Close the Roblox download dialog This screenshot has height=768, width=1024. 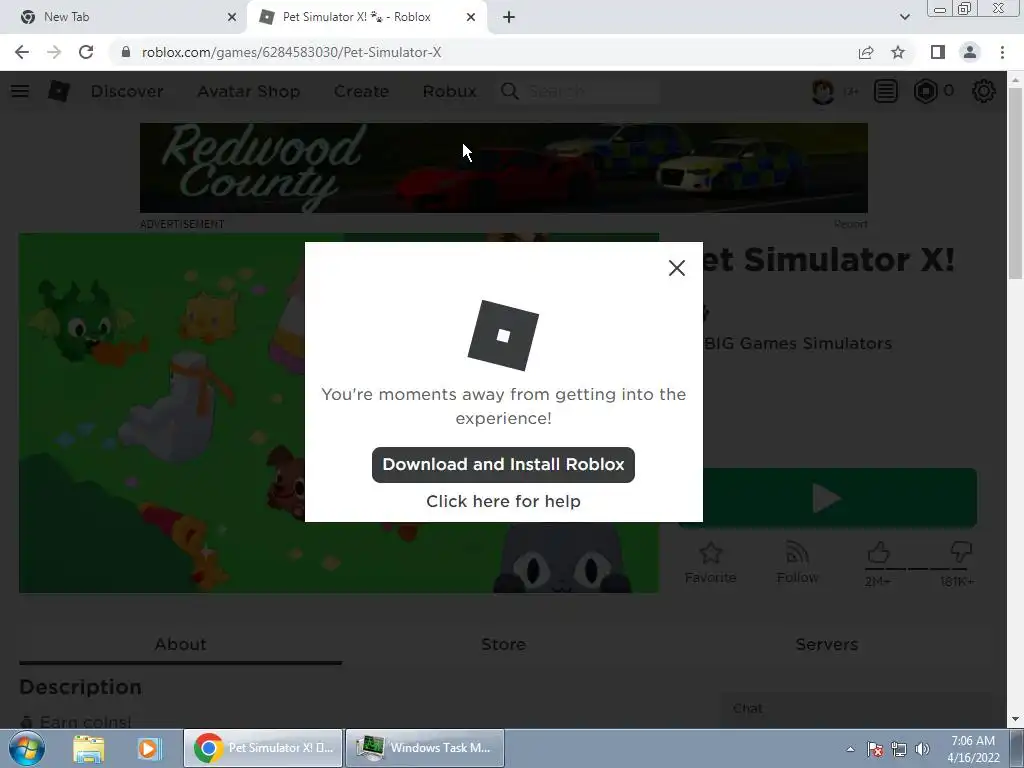[x=677, y=268]
